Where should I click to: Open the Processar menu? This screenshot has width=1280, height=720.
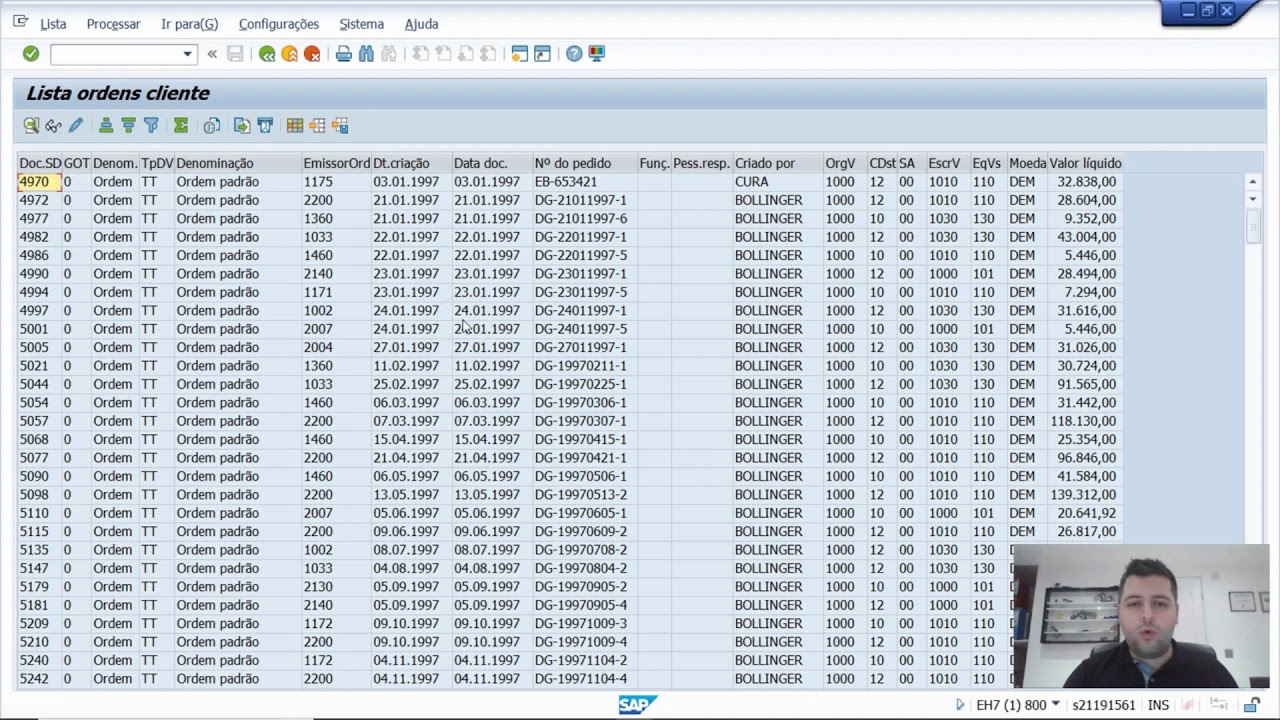pyautogui.click(x=113, y=24)
